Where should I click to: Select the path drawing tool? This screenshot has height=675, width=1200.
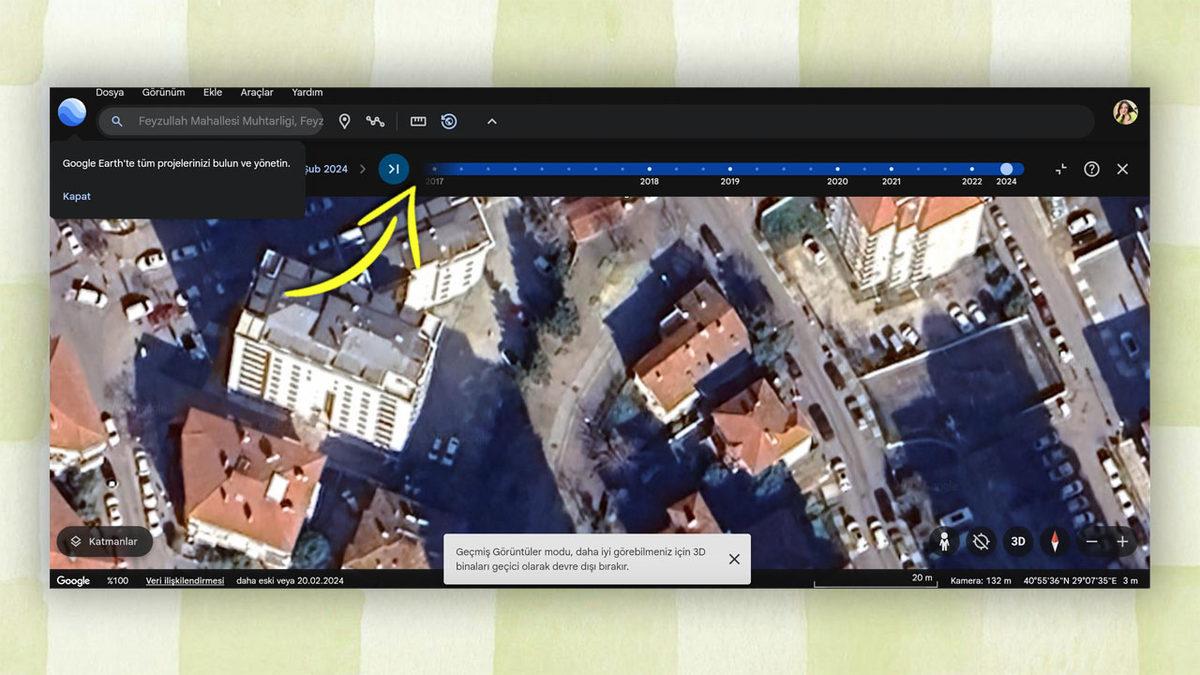(x=375, y=121)
